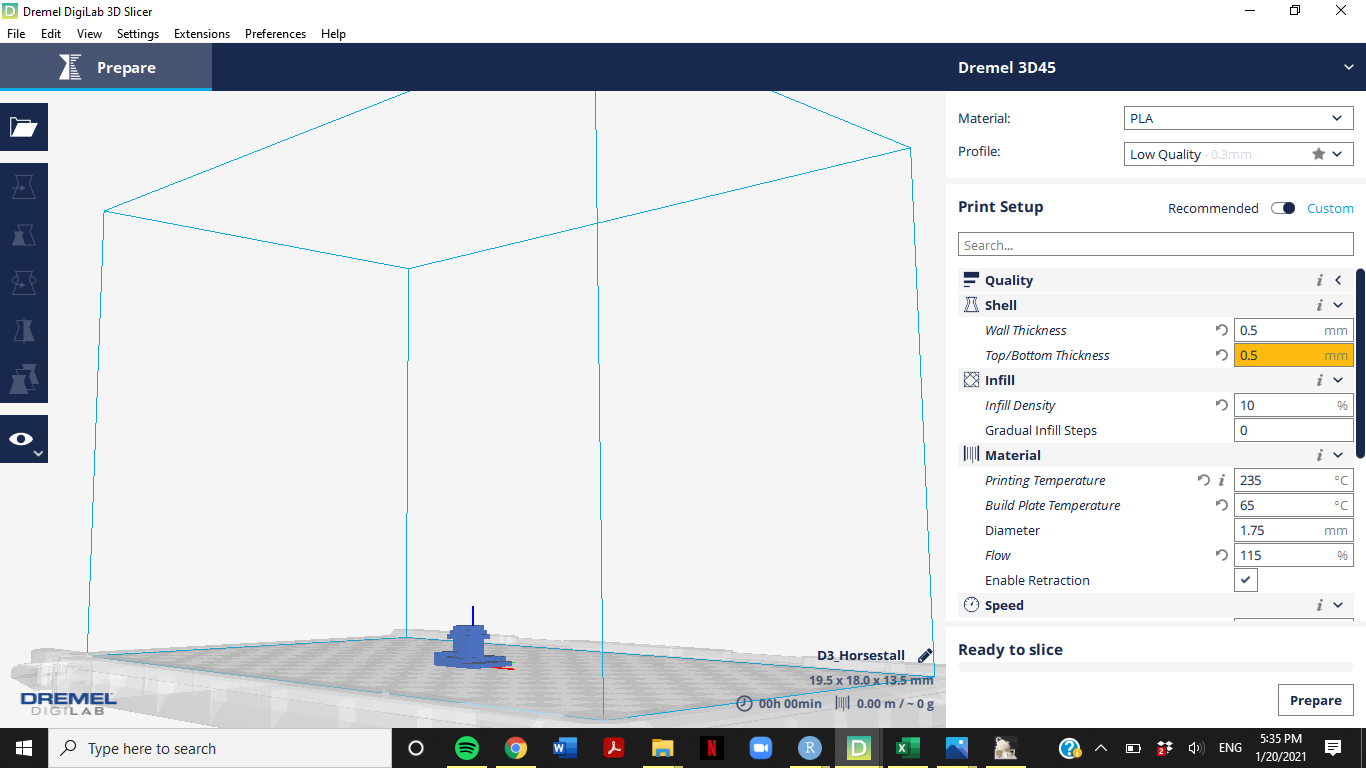Click the Material section info icon

click(1319, 455)
